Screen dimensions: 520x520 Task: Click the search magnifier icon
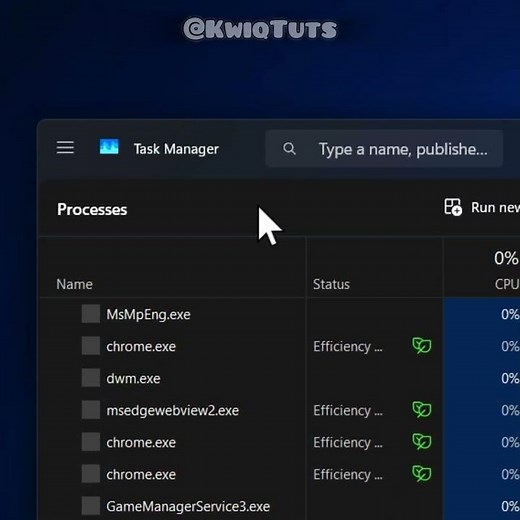(x=289, y=148)
